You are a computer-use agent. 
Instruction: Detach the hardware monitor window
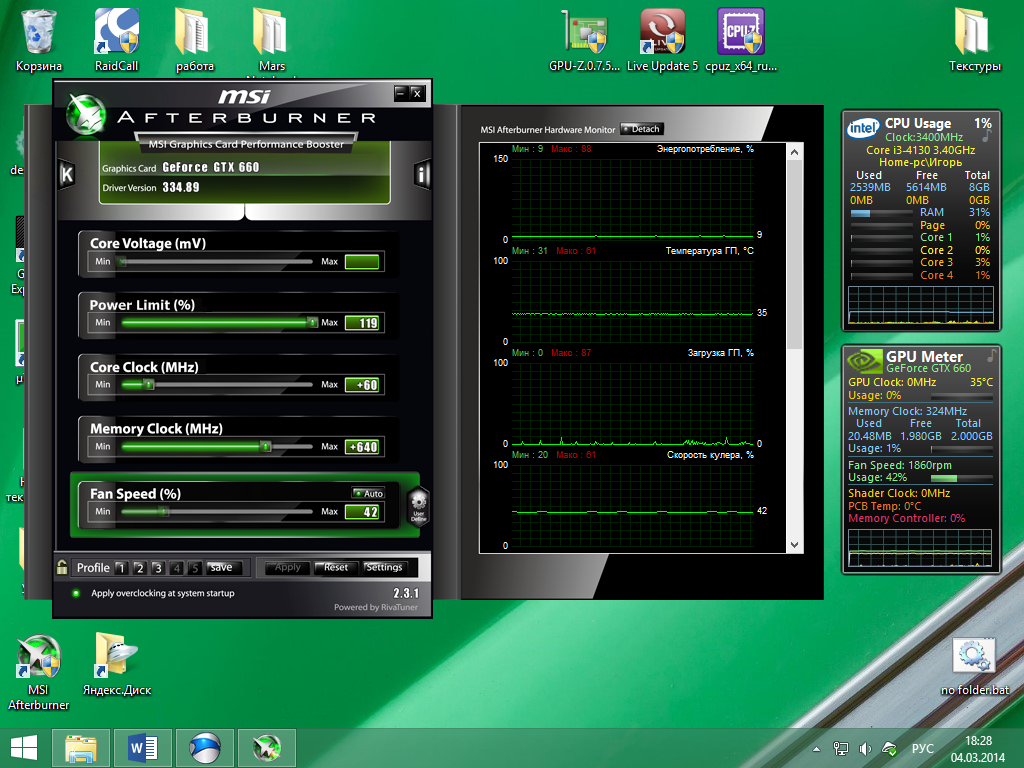(641, 129)
